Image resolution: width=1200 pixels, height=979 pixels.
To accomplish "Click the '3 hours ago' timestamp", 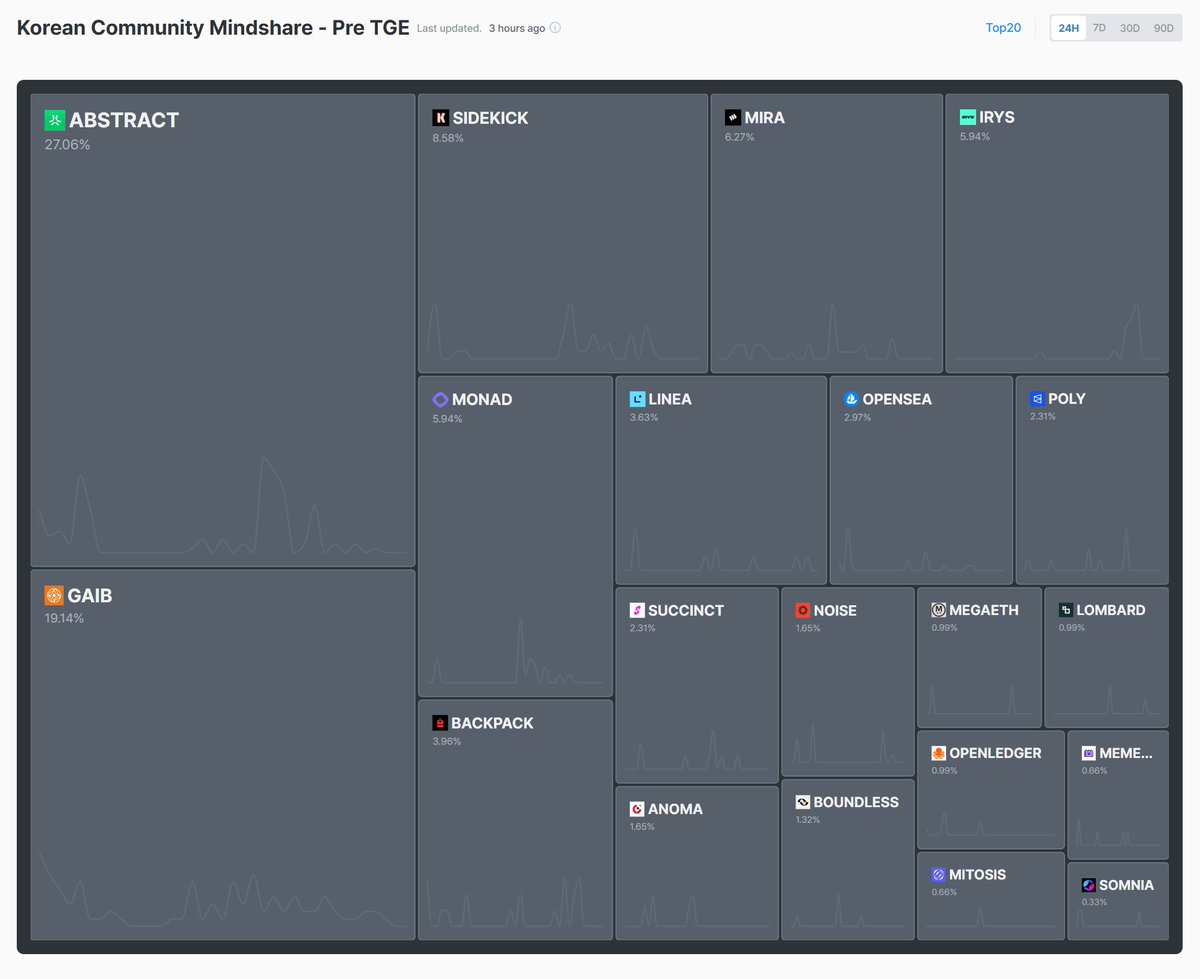I will click(517, 28).
